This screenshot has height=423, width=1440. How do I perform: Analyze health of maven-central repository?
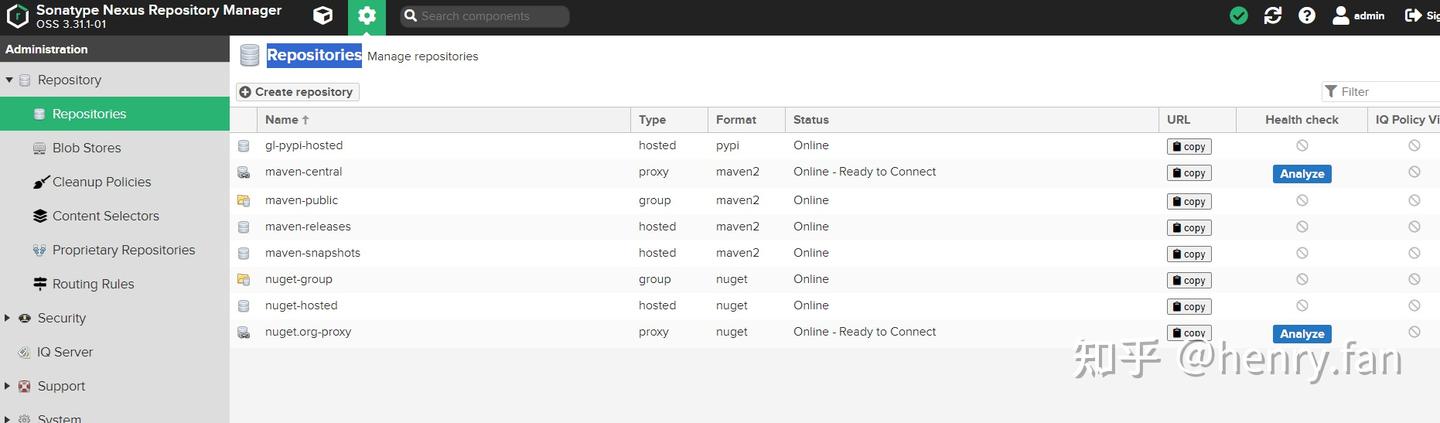coord(1302,174)
